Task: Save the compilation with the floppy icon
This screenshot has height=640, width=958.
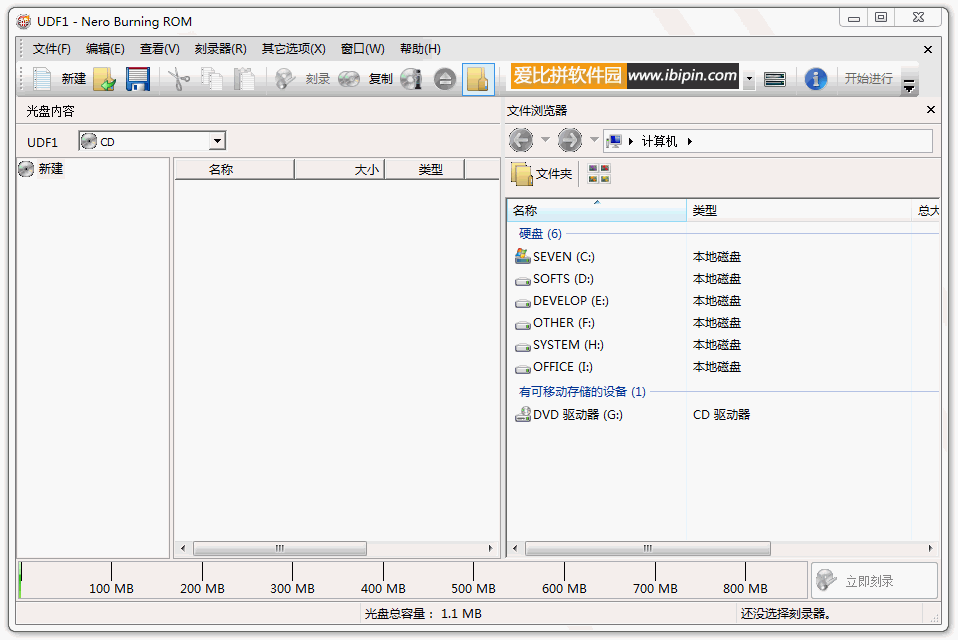Action: click(137, 79)
